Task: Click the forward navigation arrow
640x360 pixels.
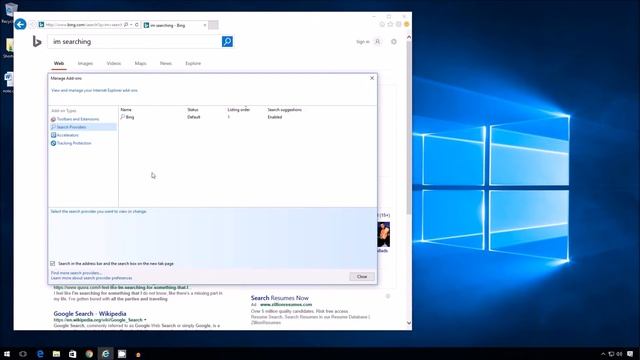Action: [32, 25]
